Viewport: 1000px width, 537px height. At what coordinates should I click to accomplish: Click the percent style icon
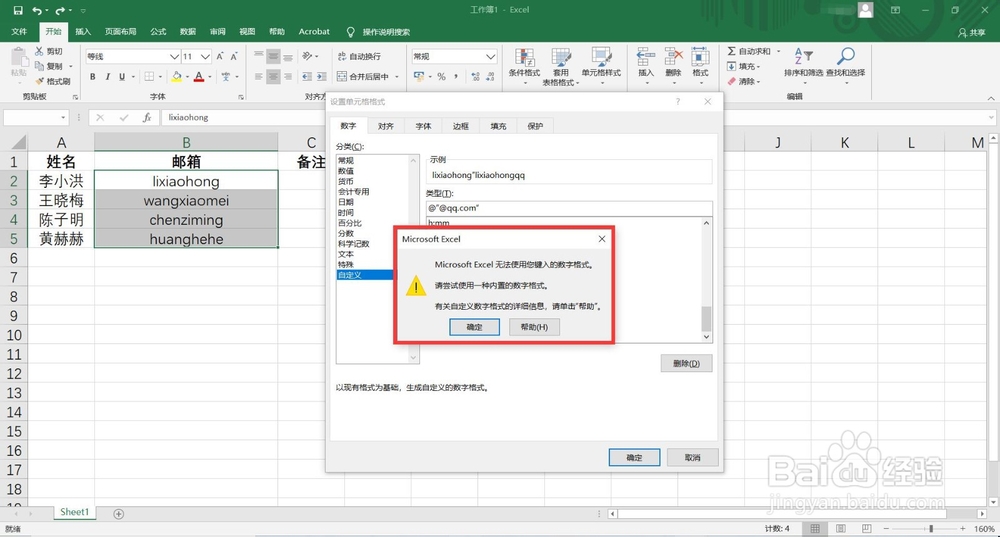tap(441, 77)
